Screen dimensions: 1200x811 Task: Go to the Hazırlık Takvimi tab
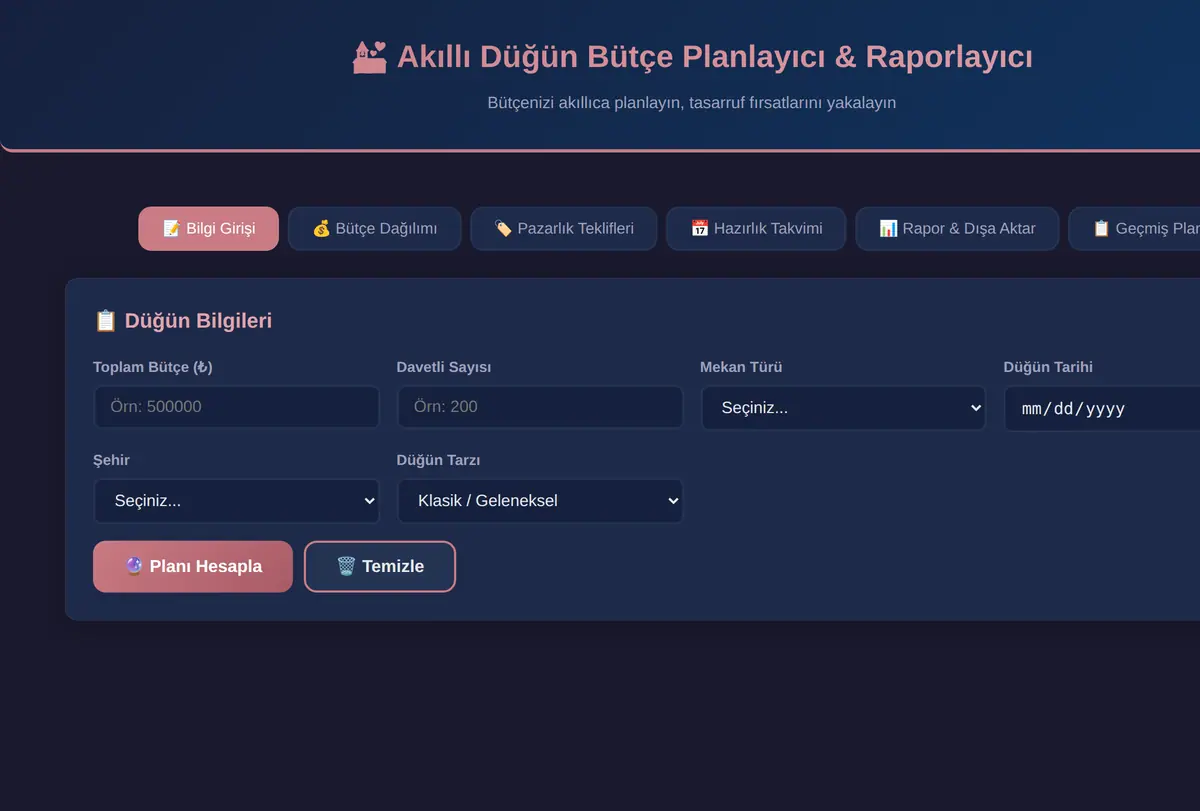tap(756, 229)
